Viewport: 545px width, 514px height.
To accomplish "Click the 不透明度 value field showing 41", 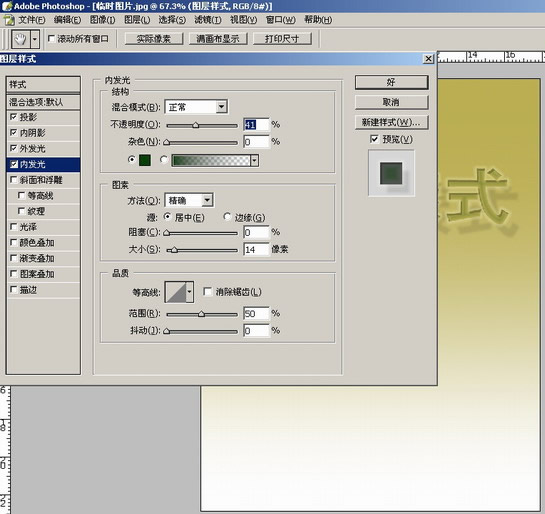I will tap(256, 124).
